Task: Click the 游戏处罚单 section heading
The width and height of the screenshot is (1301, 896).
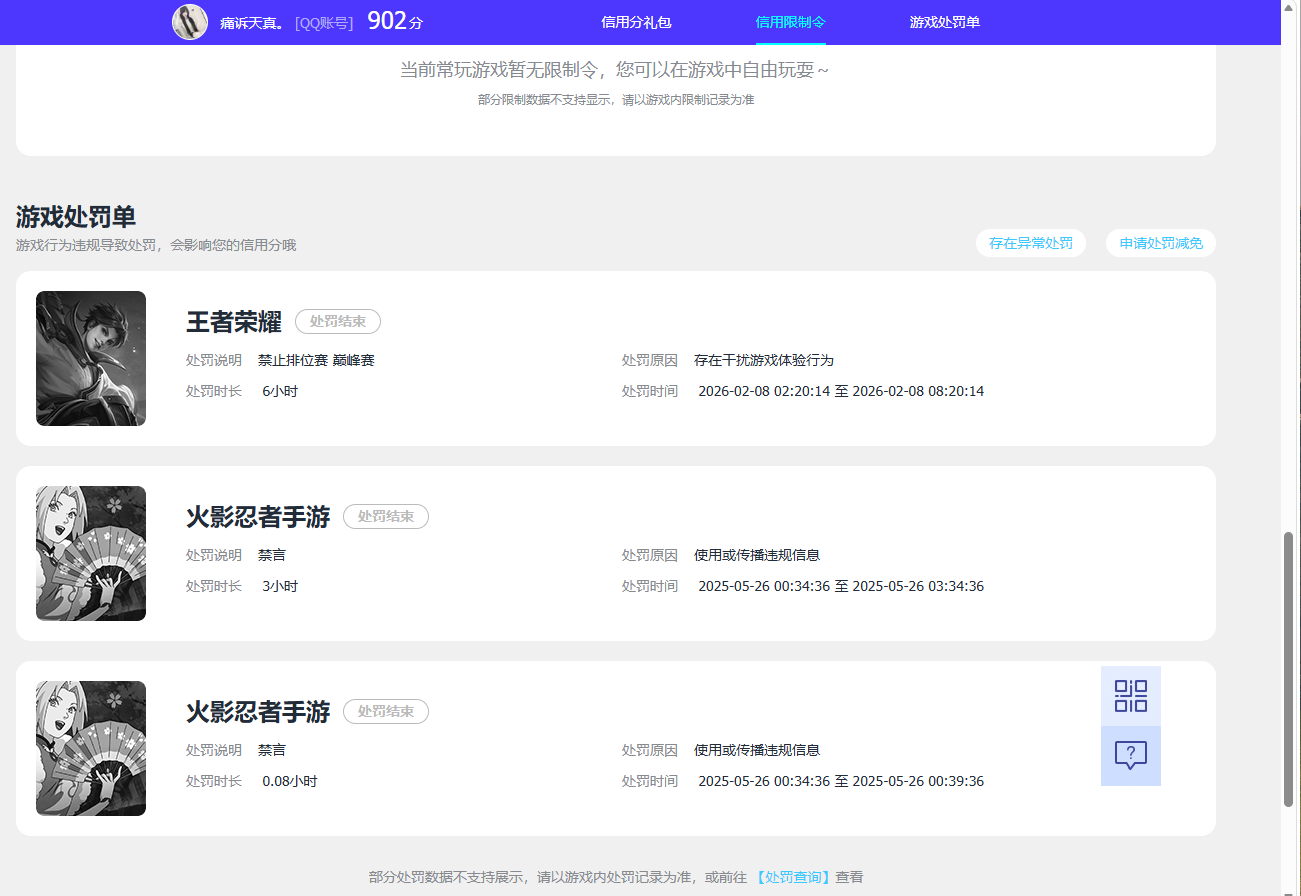Action: tap(76, 217)
